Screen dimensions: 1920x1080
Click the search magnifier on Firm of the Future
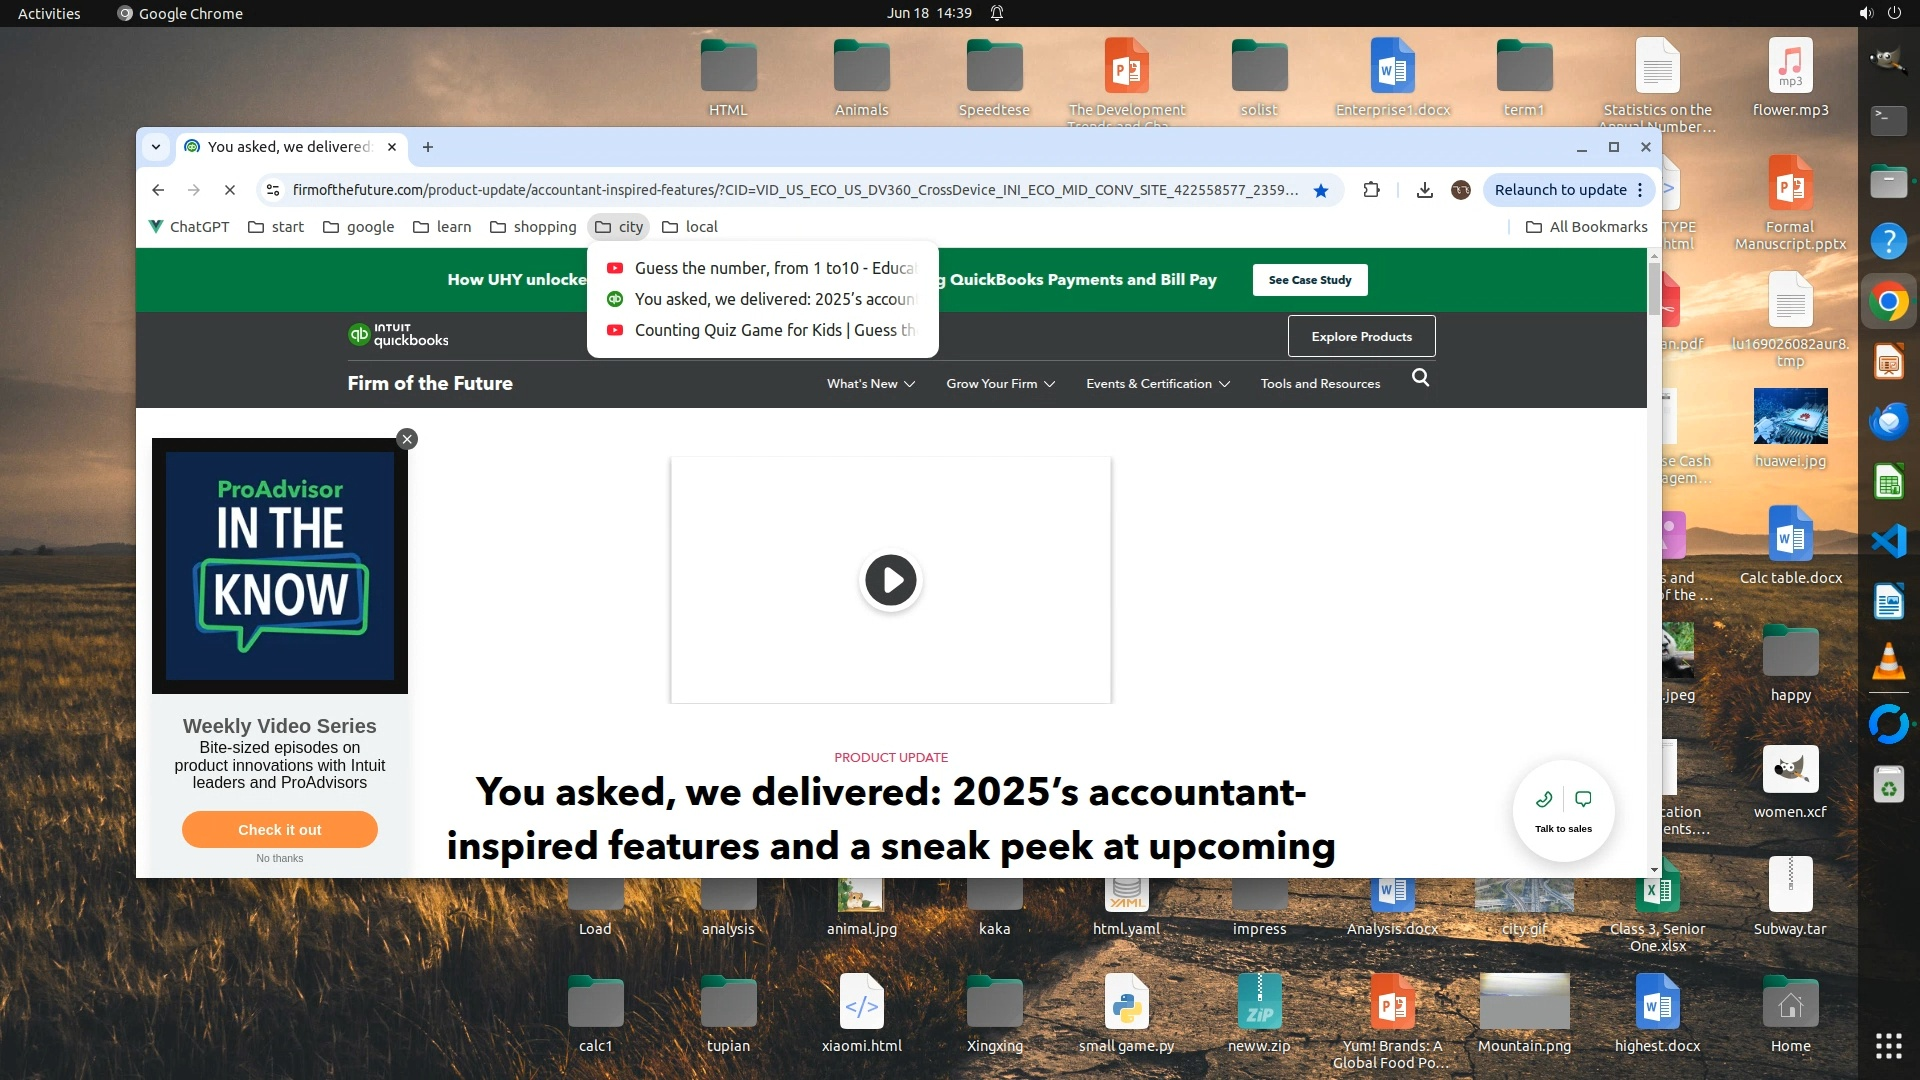click(1420, 378)
